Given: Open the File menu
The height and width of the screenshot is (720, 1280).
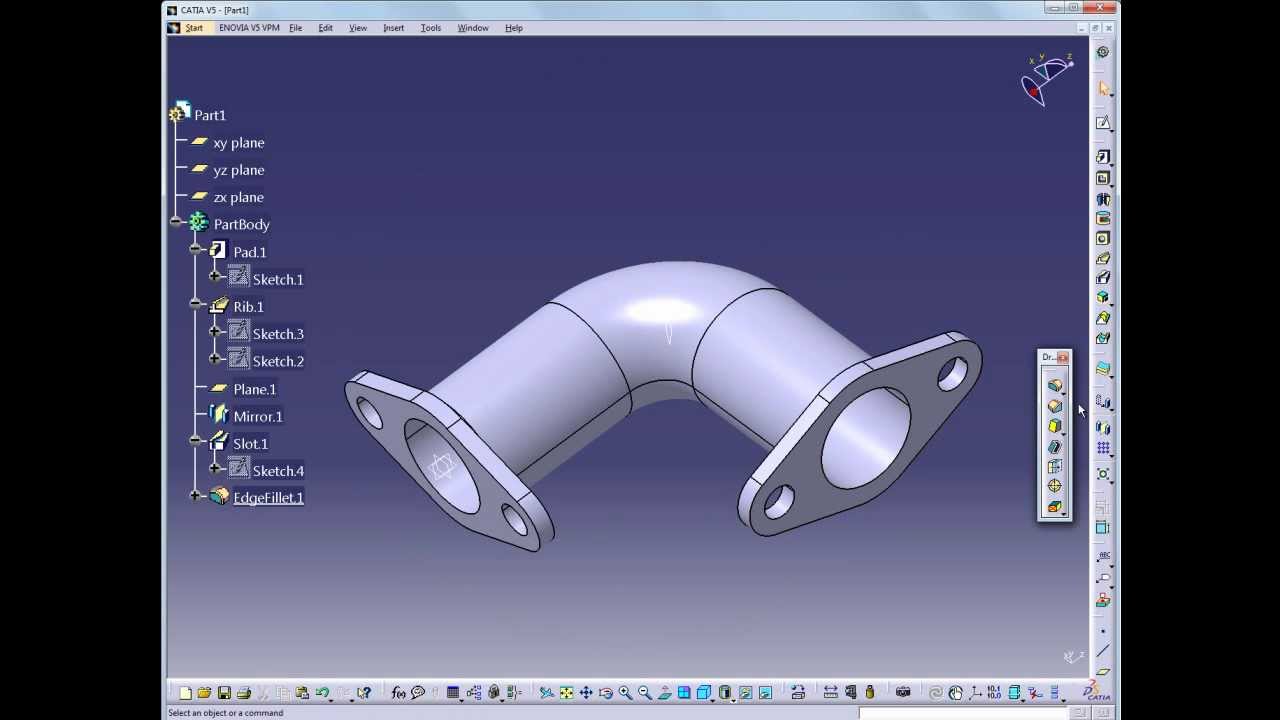Looking at the screenshot, I should [296, 28].
